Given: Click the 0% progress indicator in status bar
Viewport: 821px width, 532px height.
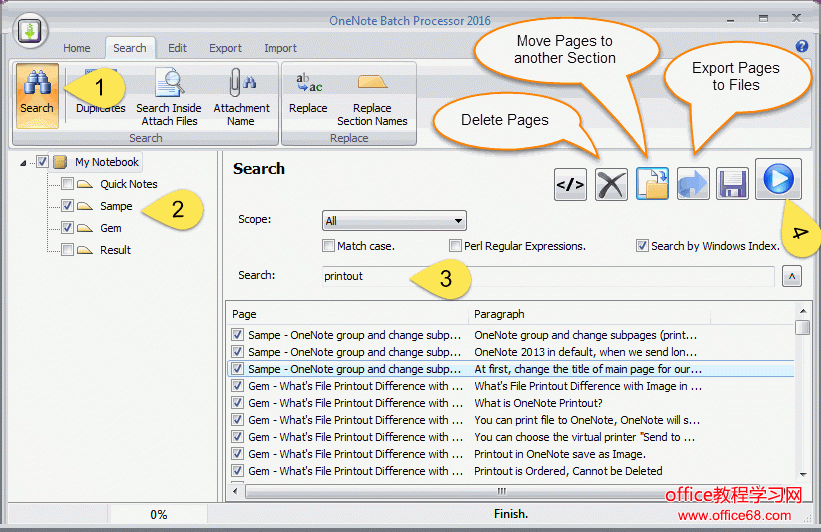Looking at the screenshot, I should pos(158,515).
